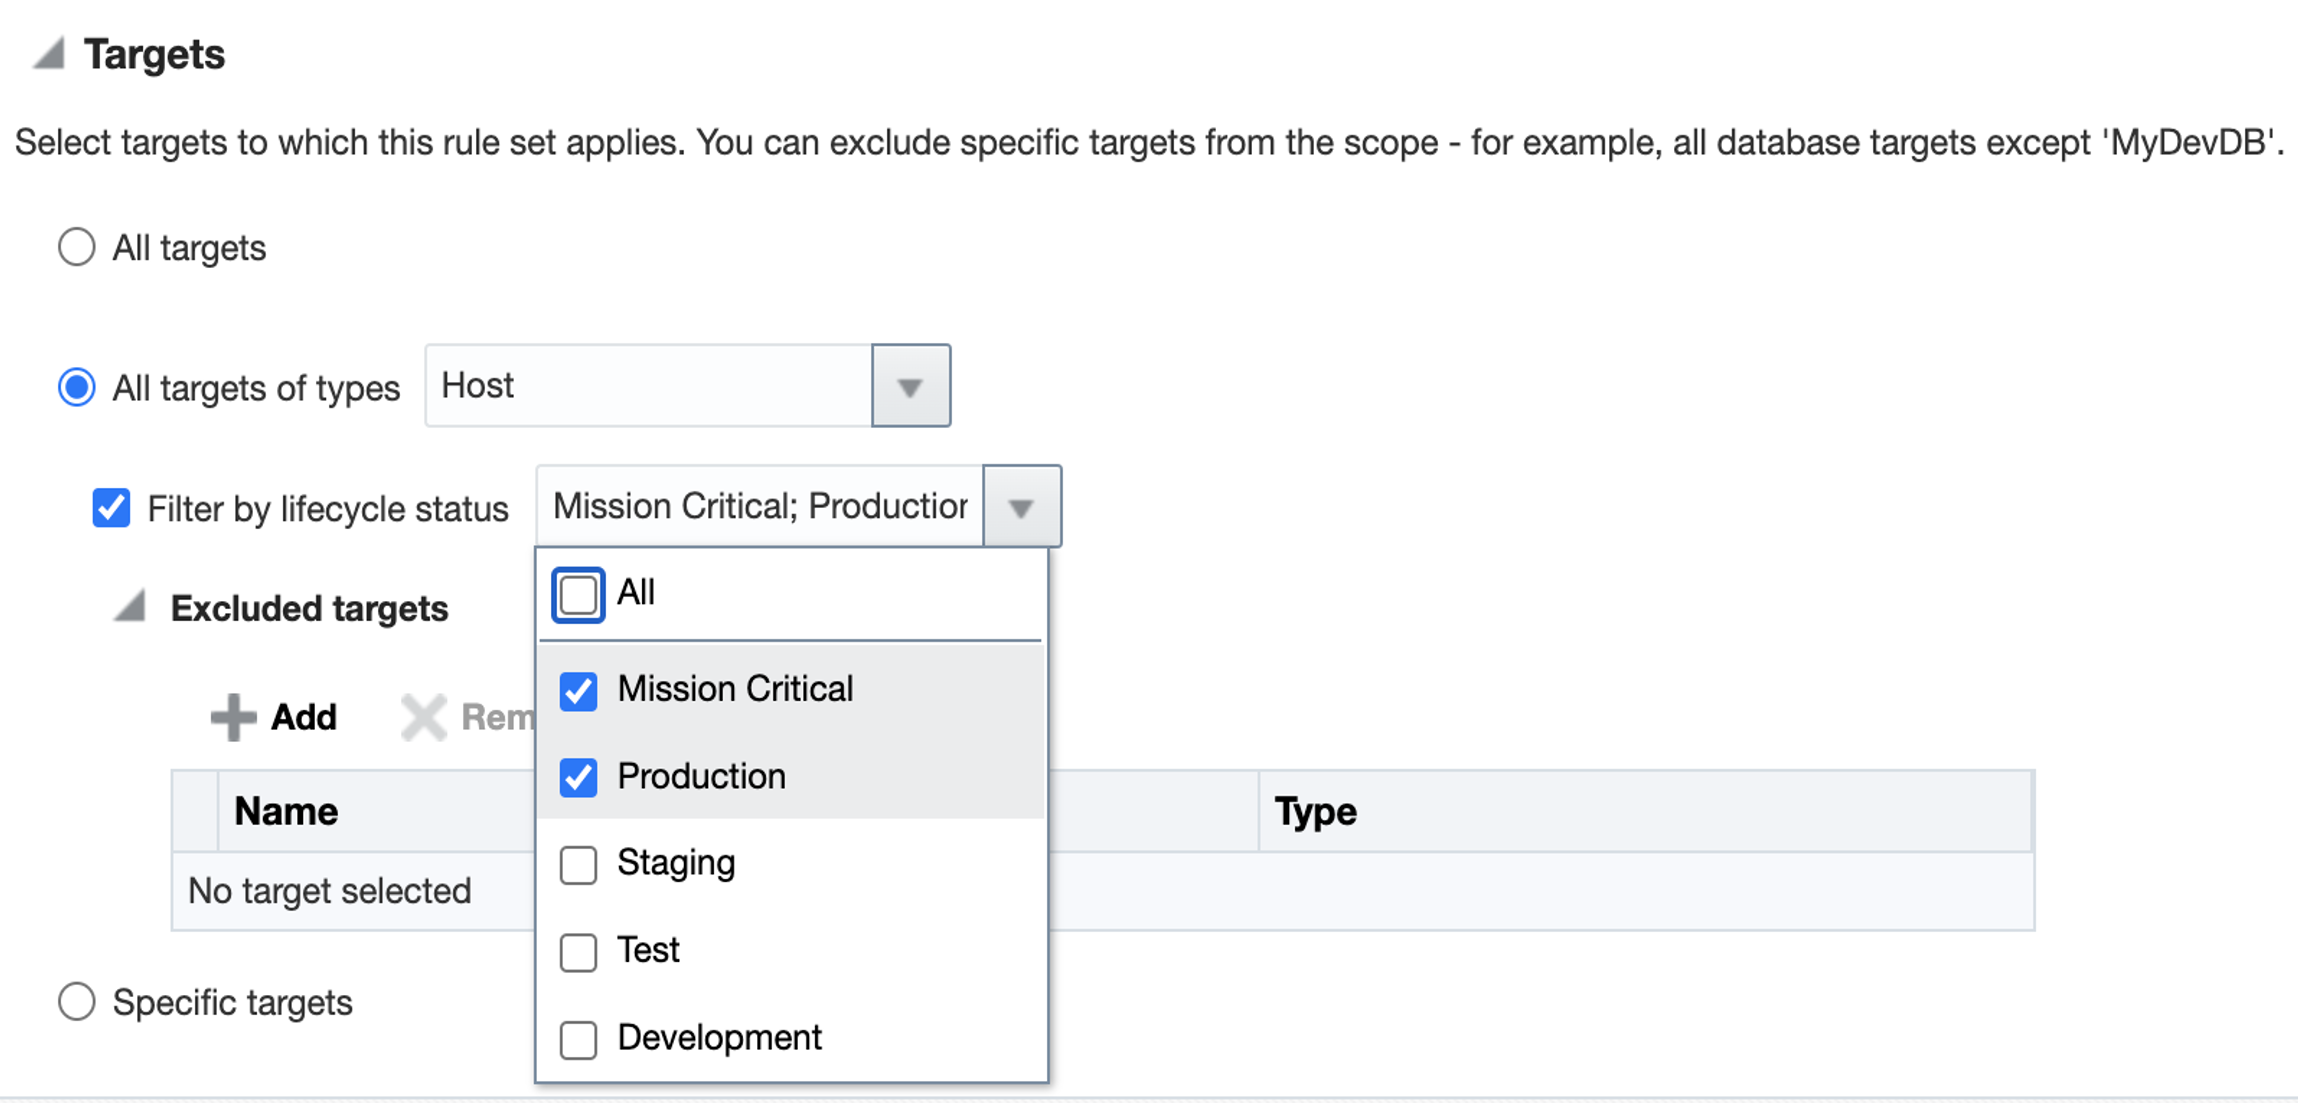Open the target type dropdown arrow
The height and width of the screenshot is (1103, 2298).
(910, 386)
